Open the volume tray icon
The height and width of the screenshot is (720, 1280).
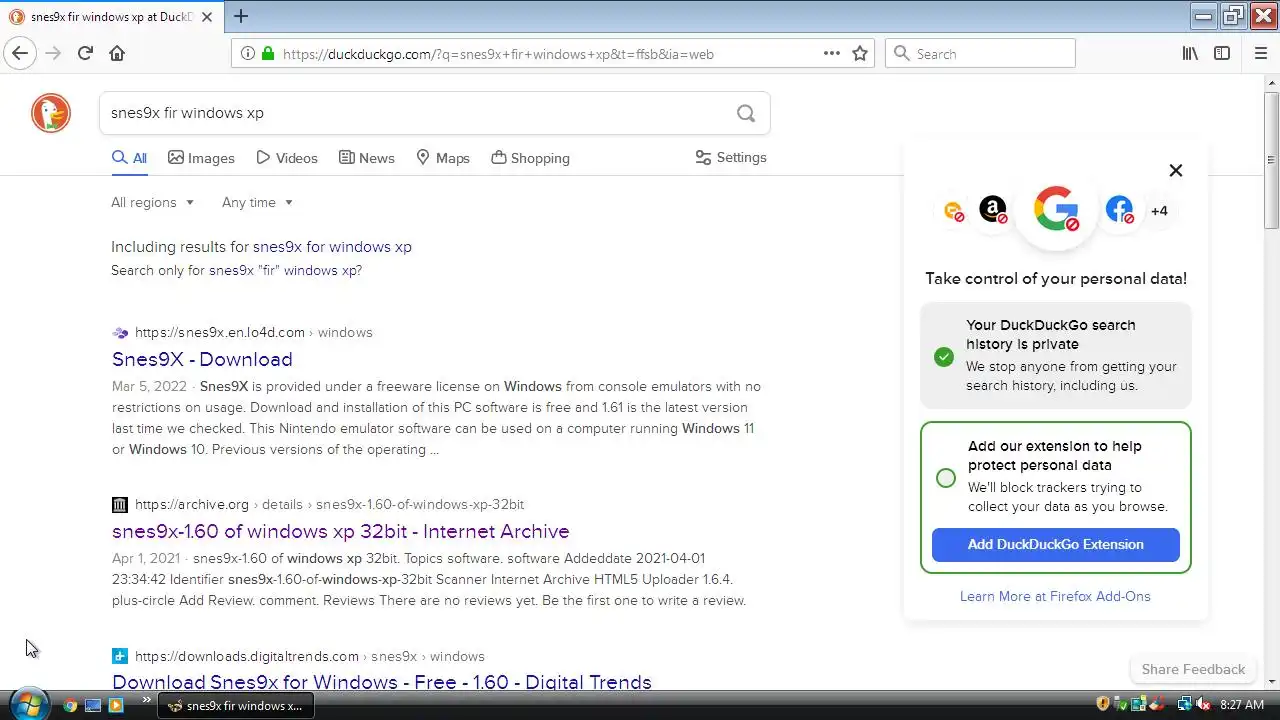click(x=1202, y=705)
